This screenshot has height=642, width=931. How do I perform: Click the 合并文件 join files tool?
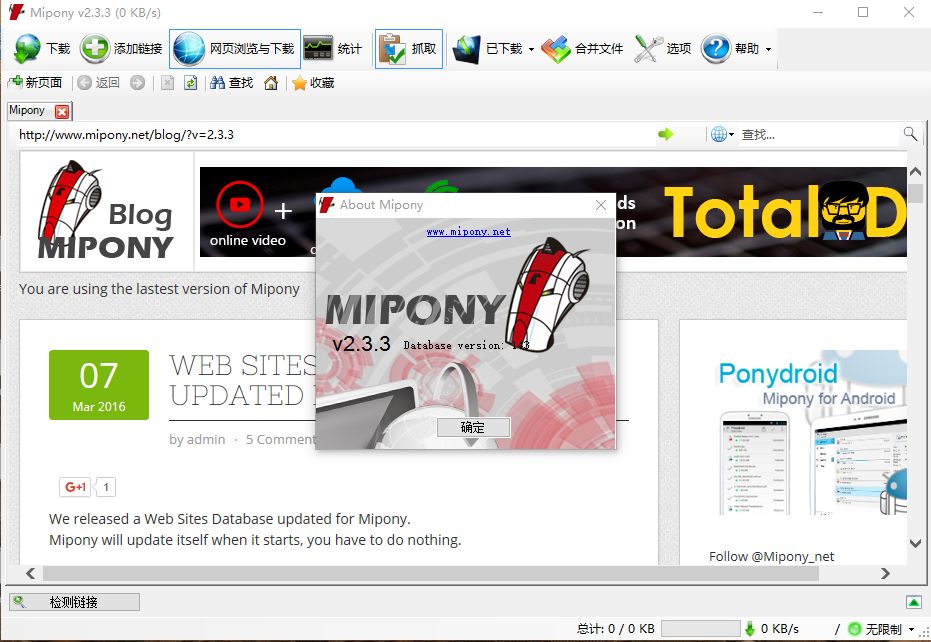[582, 49]
